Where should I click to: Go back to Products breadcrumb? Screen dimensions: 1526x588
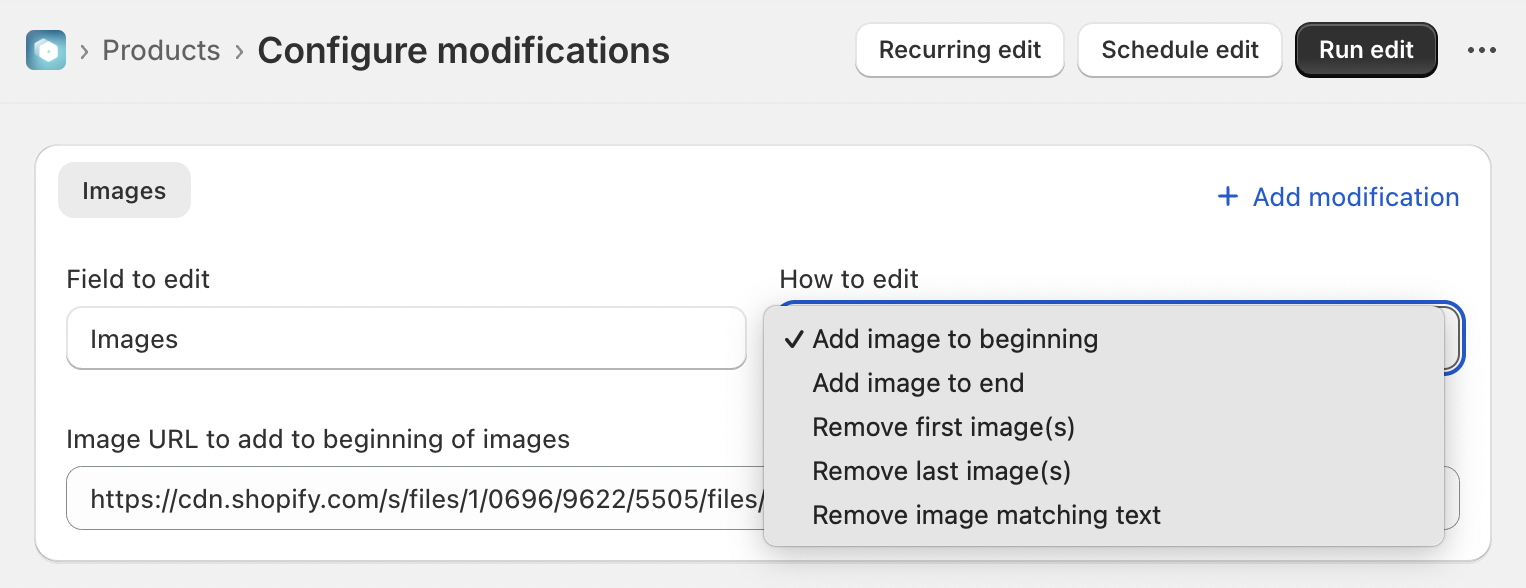click(x=161, y=50)
